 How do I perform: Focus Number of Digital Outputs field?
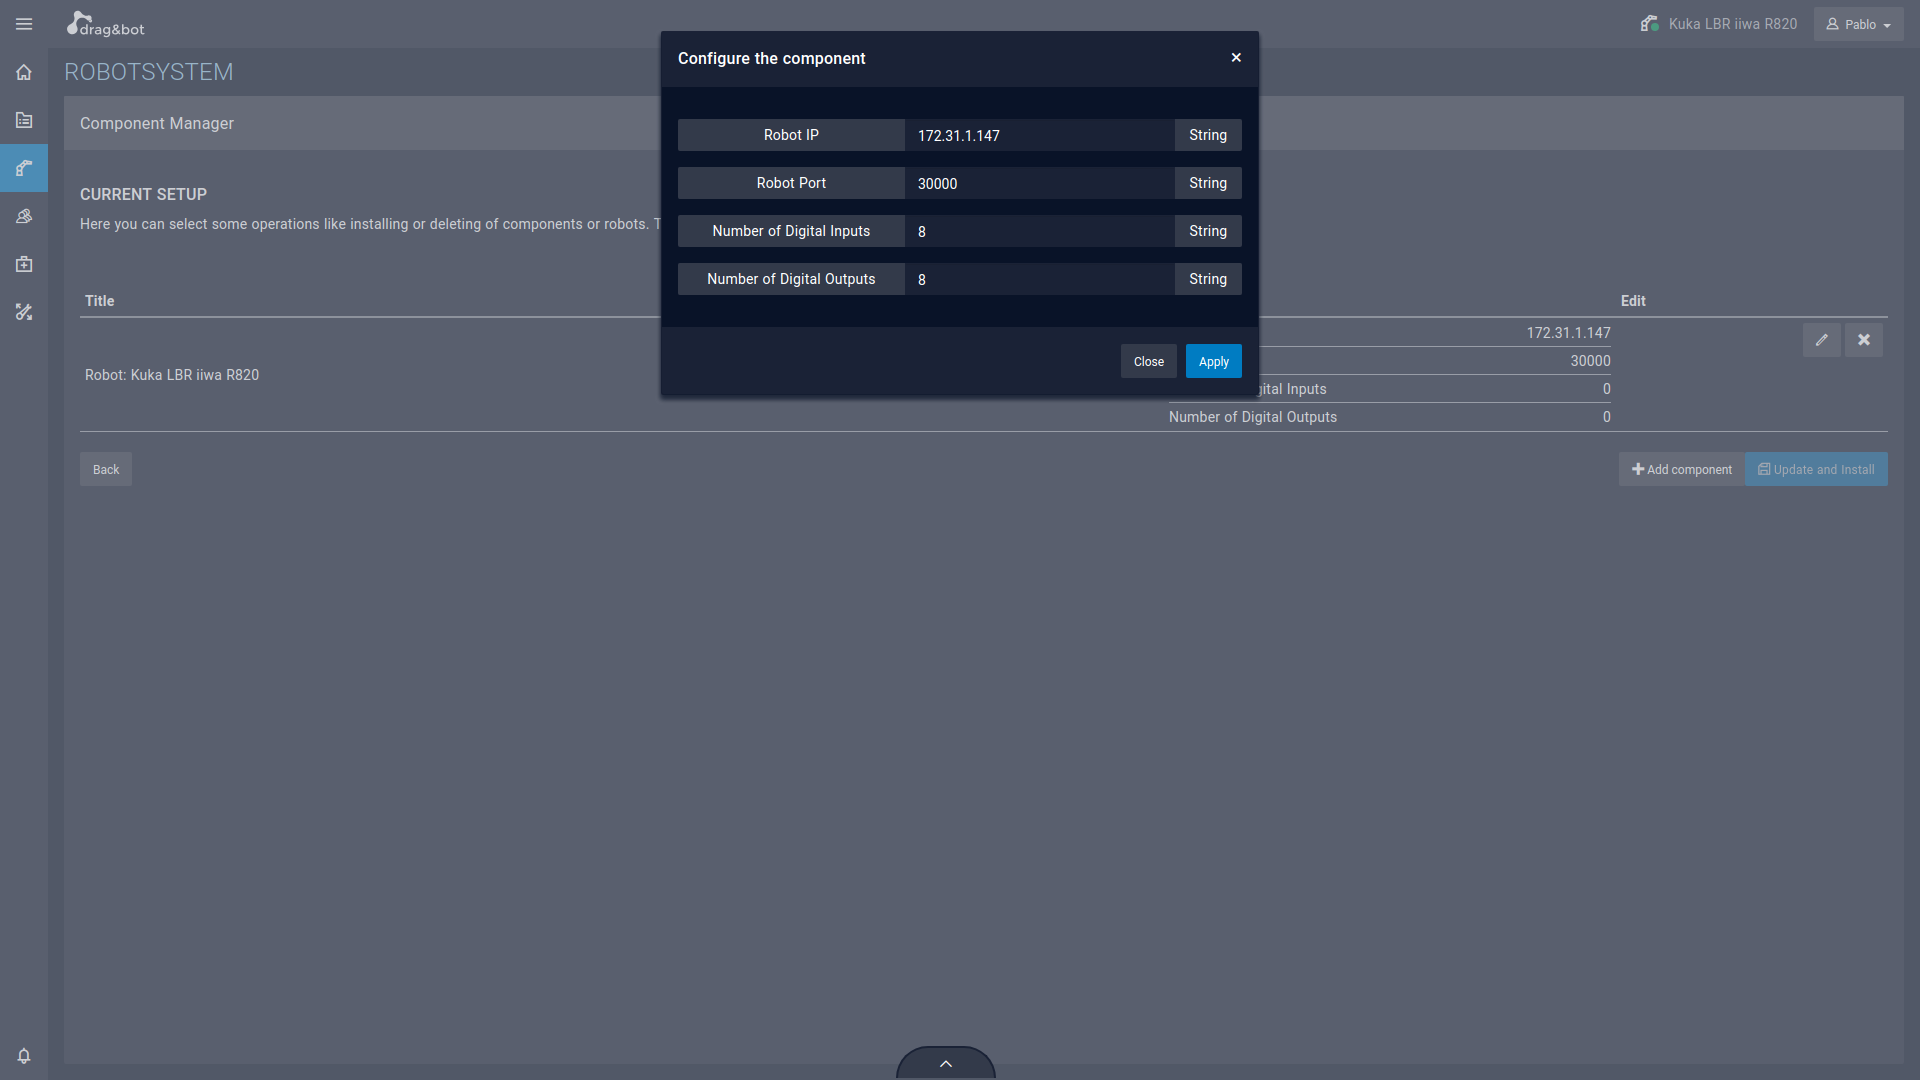coord(1040,279)
